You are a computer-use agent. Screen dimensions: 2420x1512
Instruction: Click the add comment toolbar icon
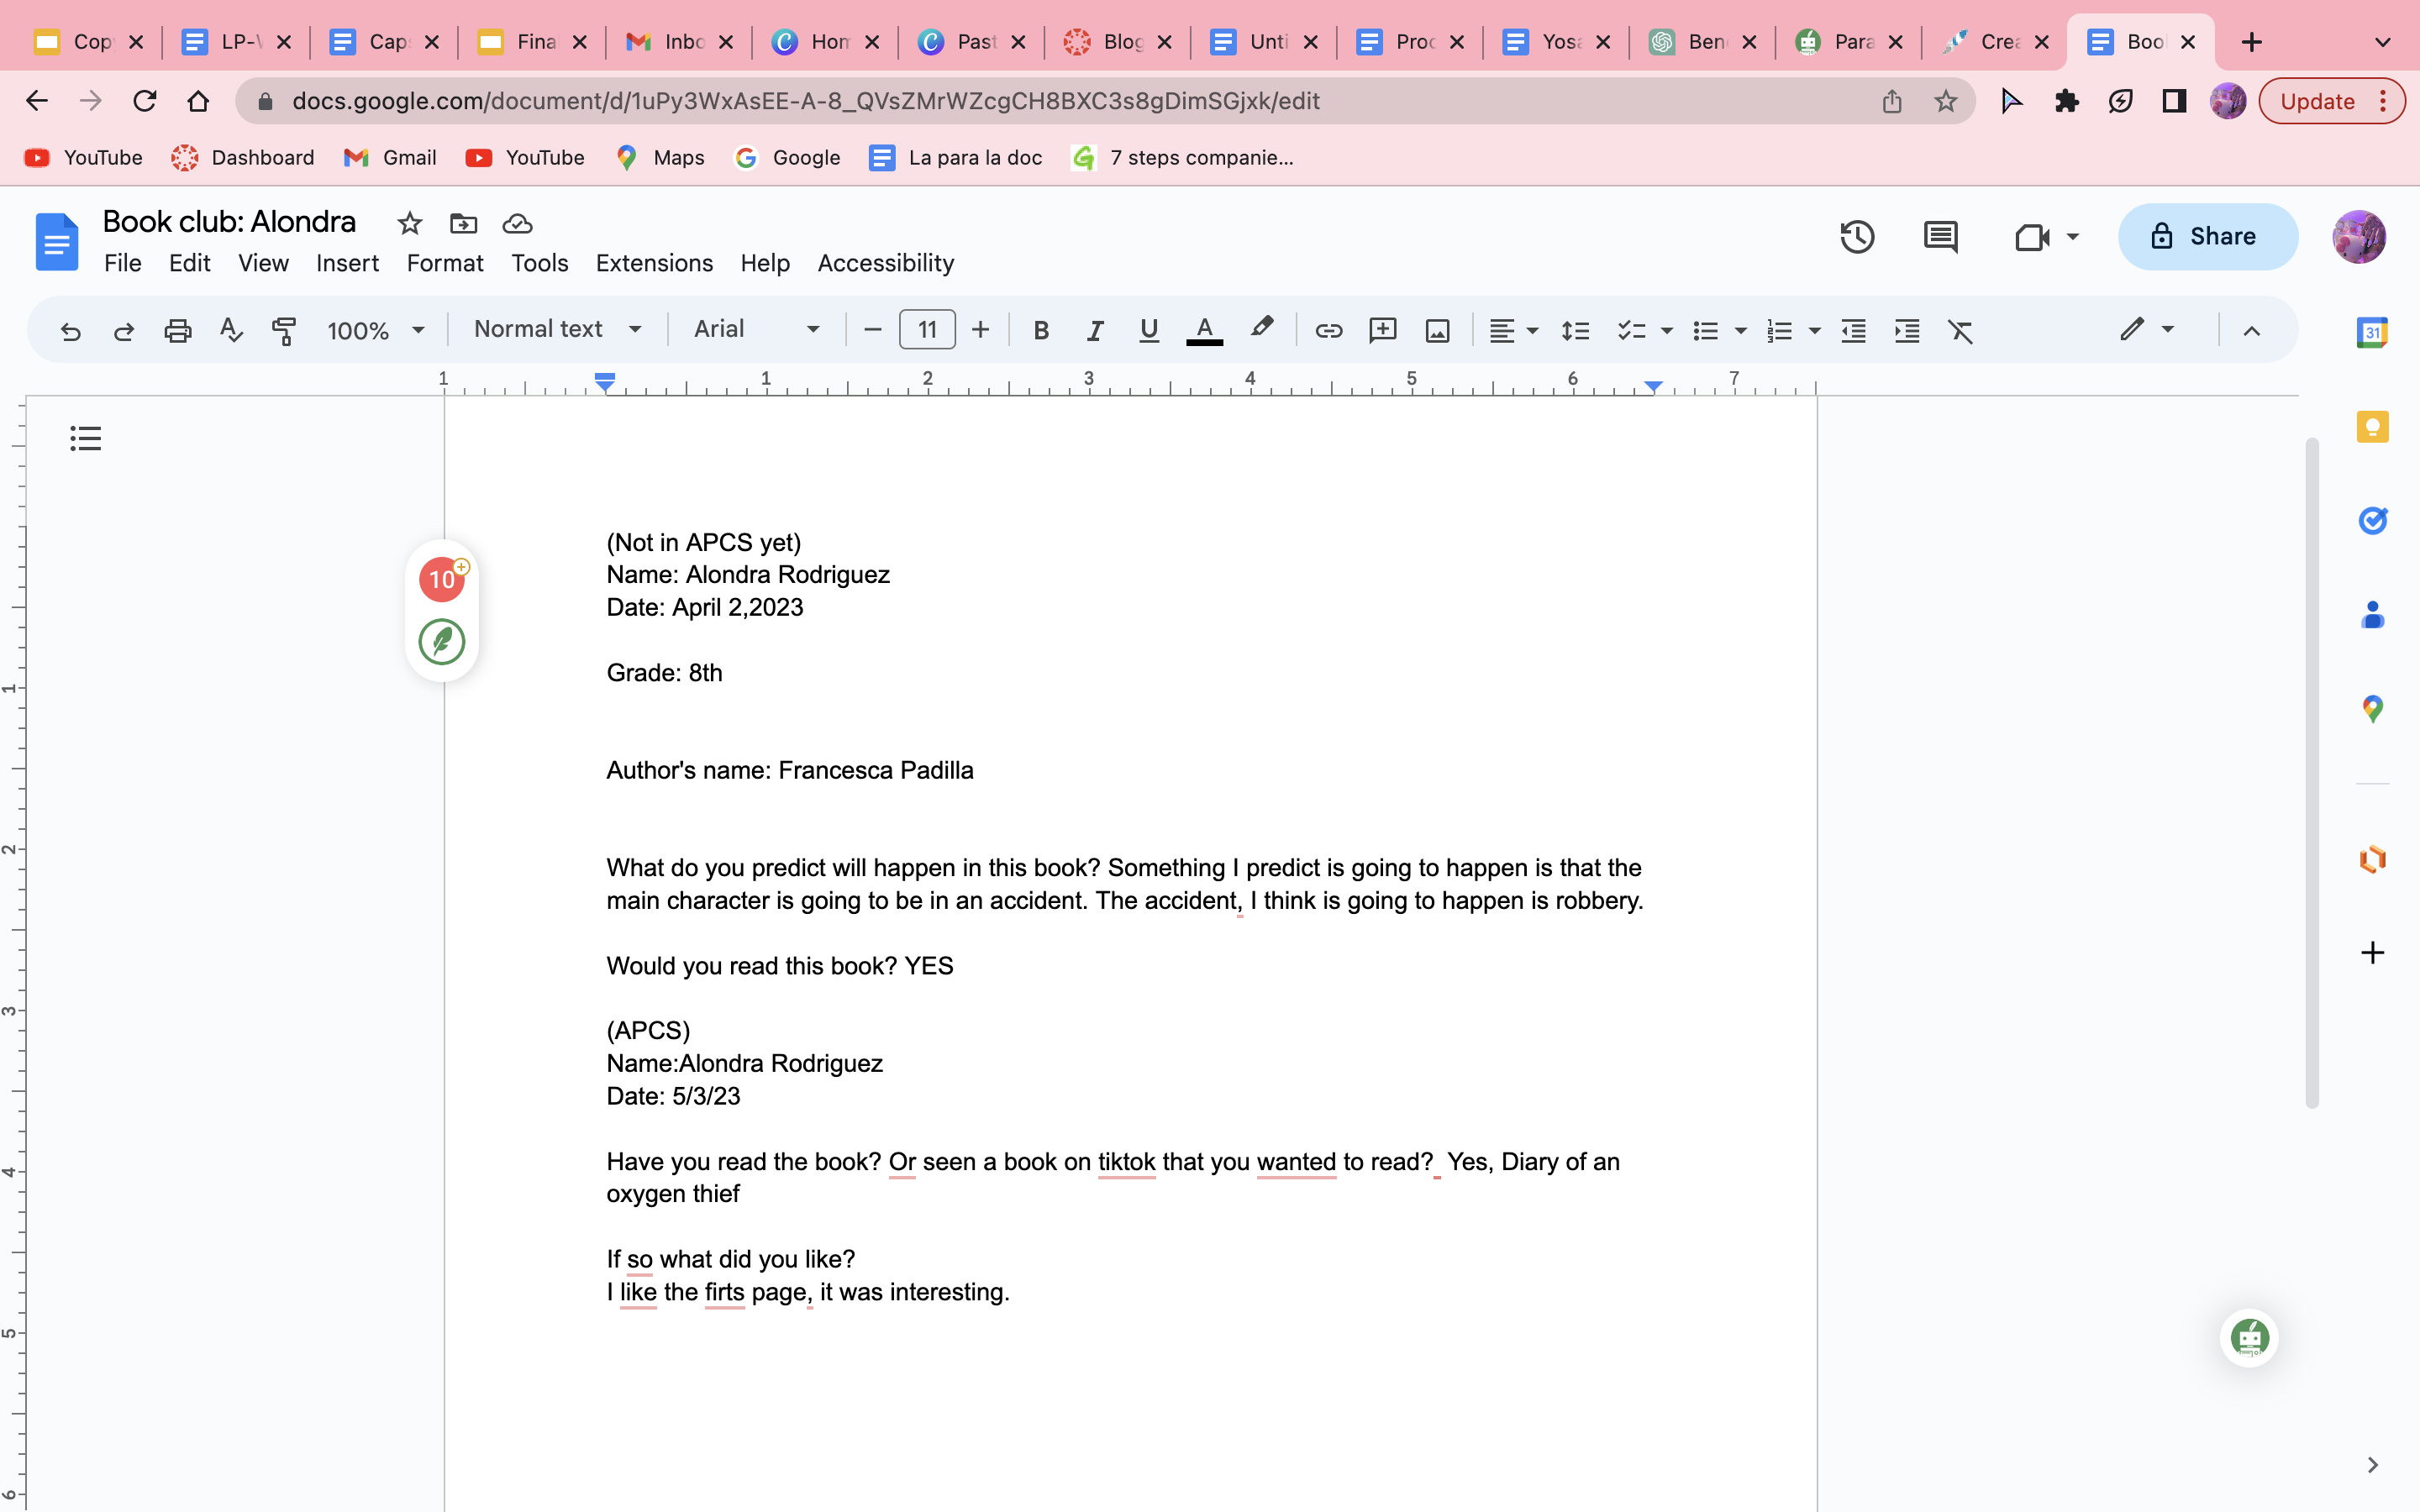point(1382,330)
